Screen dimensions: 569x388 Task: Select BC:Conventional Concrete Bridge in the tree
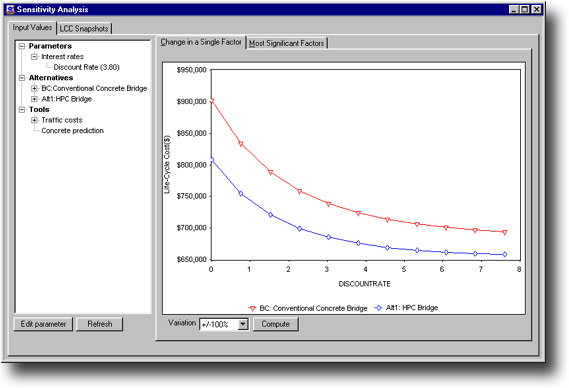coord(94,88)
